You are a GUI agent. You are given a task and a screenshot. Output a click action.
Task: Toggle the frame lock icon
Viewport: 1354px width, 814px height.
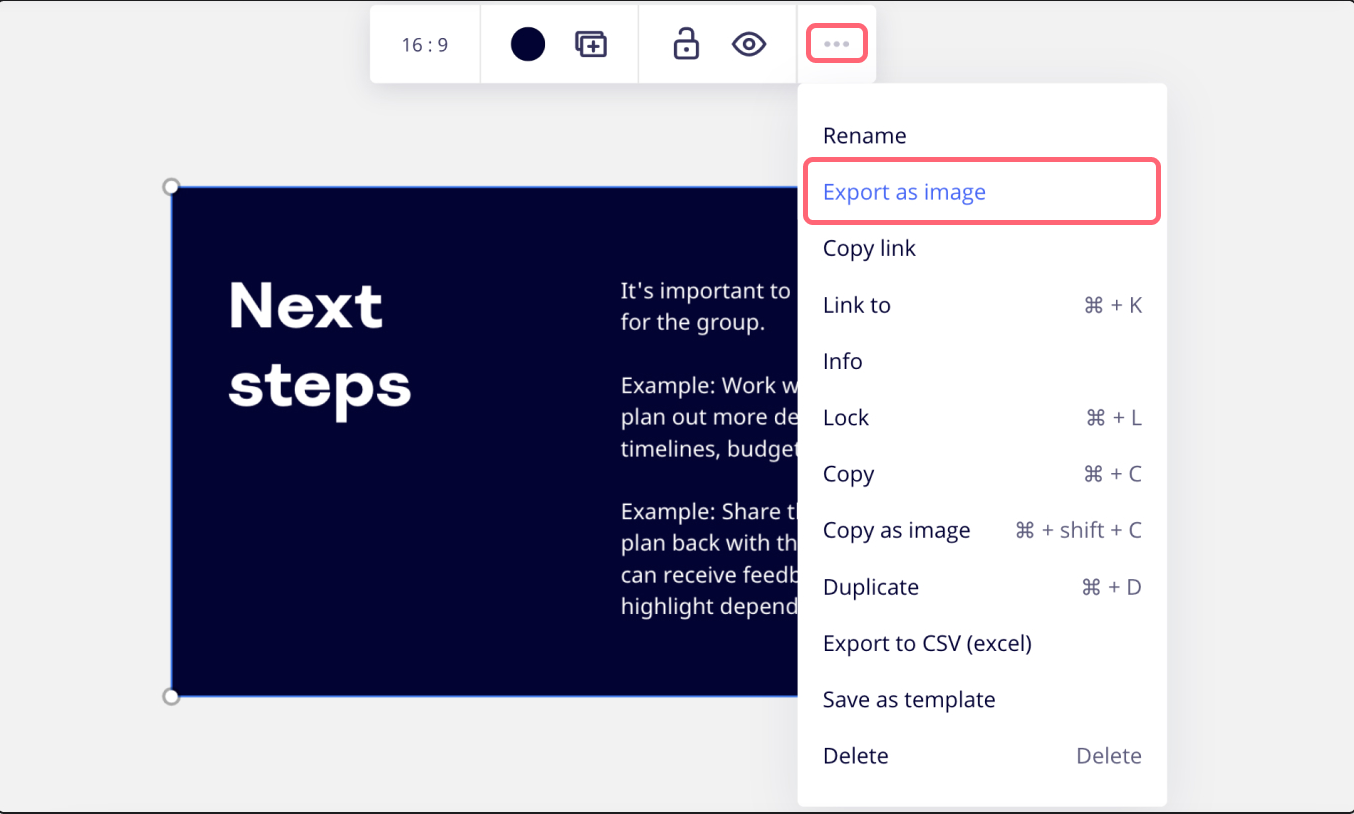click(686, 44)
